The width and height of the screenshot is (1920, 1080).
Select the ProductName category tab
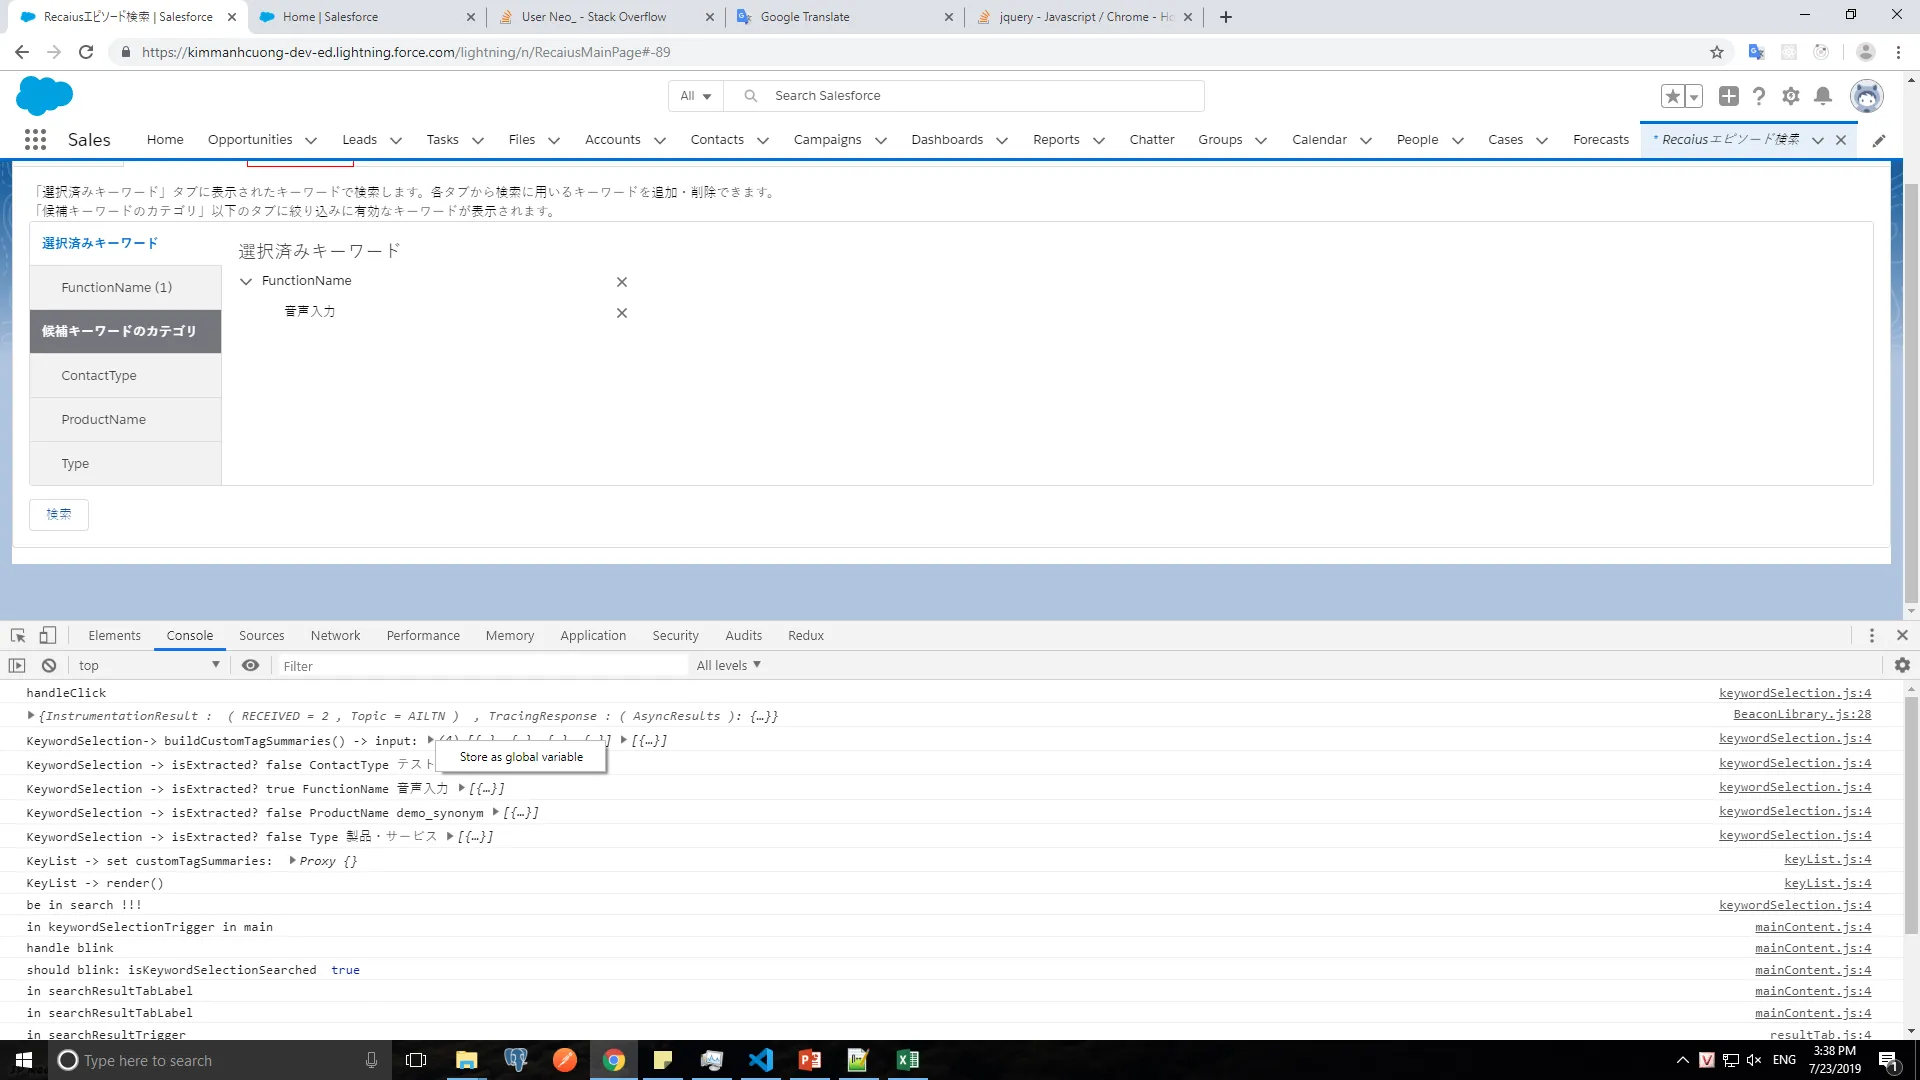[104, 419]
